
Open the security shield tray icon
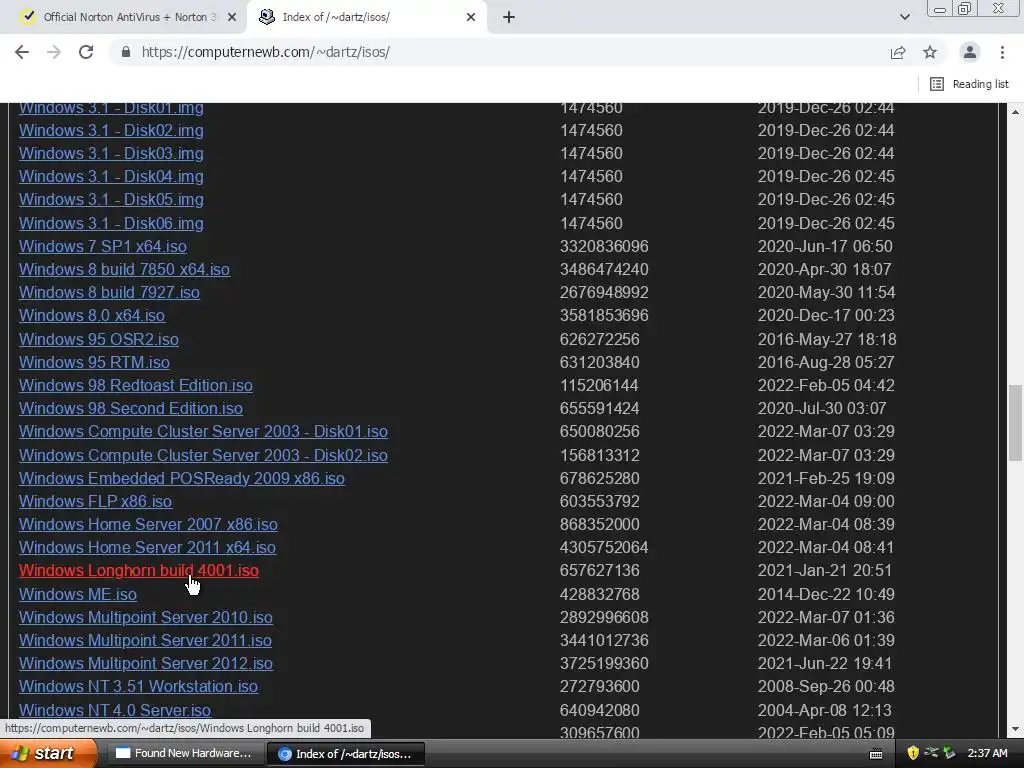tap(913, 754)
